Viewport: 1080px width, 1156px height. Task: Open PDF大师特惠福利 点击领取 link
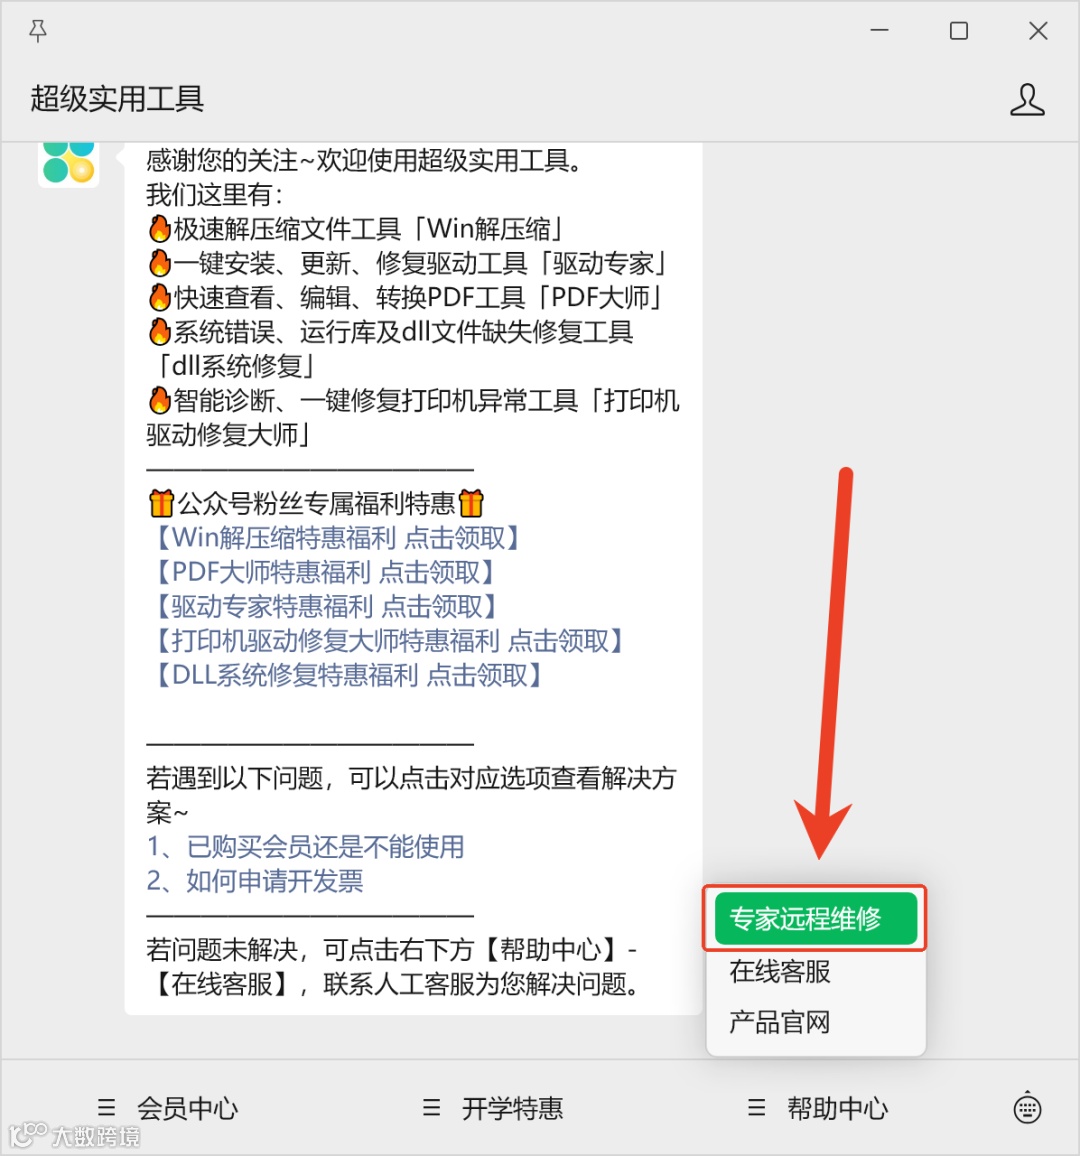tap(324, 572)
